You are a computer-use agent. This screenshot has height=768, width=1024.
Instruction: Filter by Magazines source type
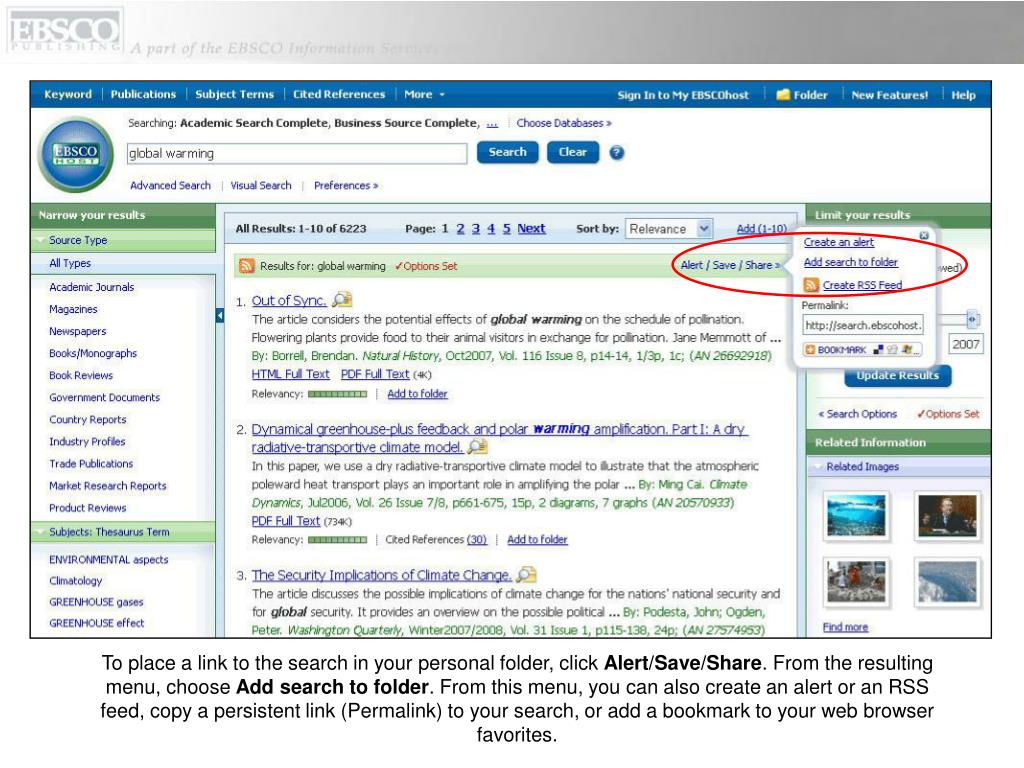73,309
